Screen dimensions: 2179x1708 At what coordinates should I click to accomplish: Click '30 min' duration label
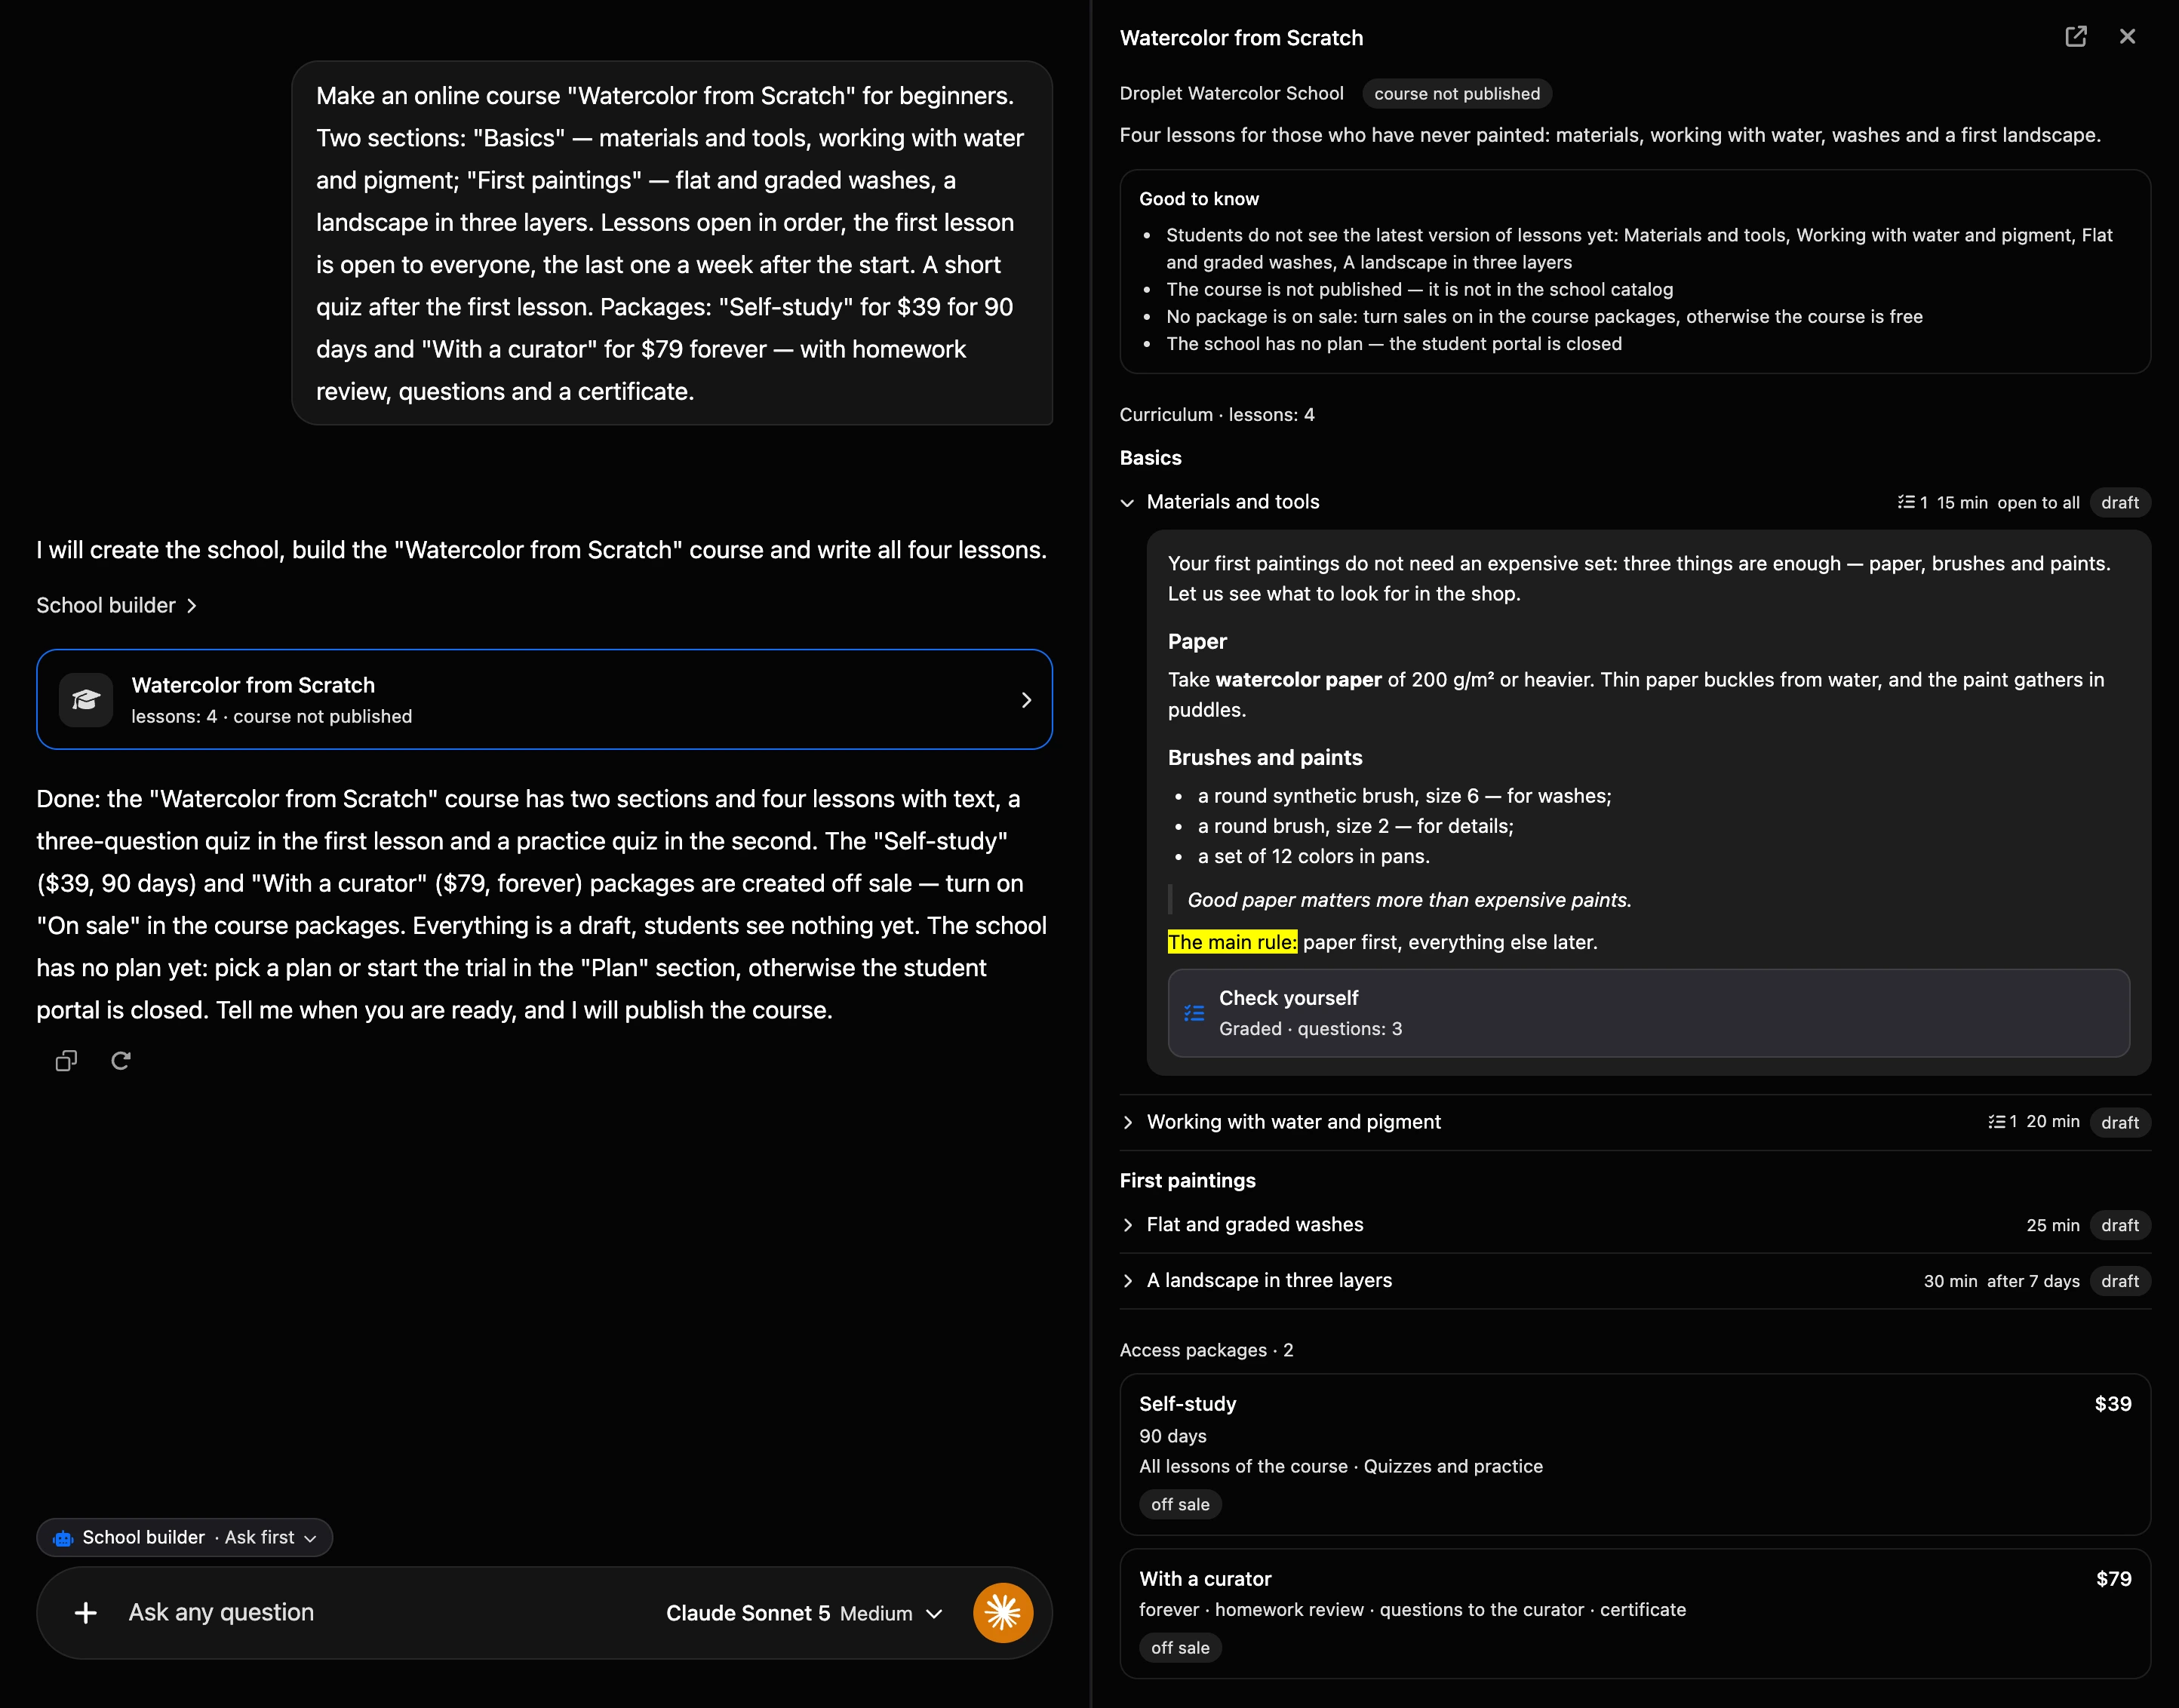pos(1950,1282)
